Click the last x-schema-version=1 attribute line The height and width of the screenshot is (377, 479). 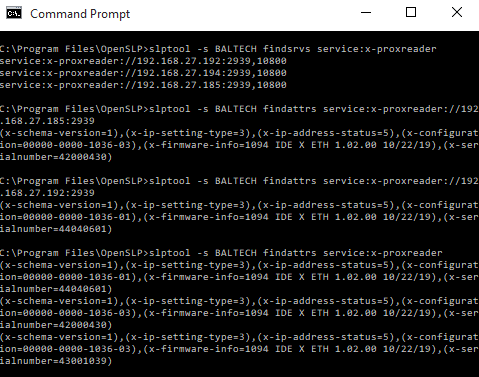[x=239, y=337]
